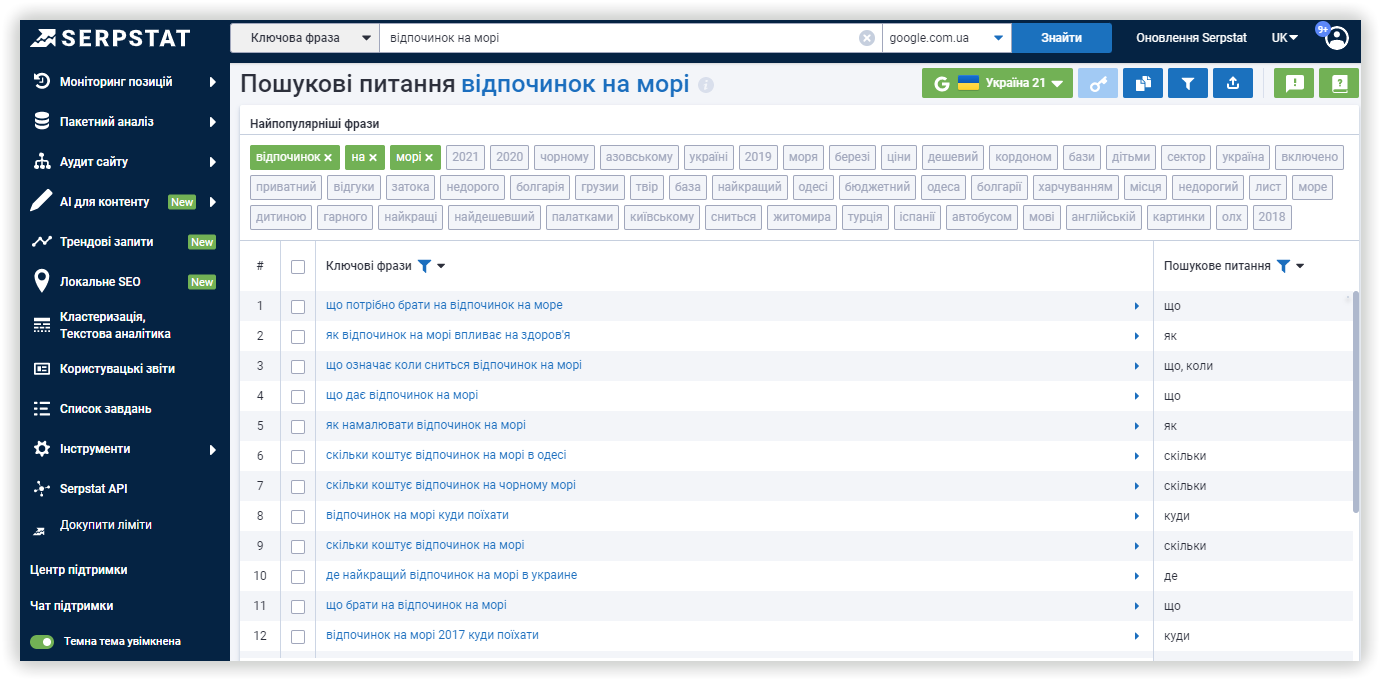The height and width of the screenshot is (681, 1381).
Task: Check row 7 на чорному морі checkbox
Action: tap(298, 486)
